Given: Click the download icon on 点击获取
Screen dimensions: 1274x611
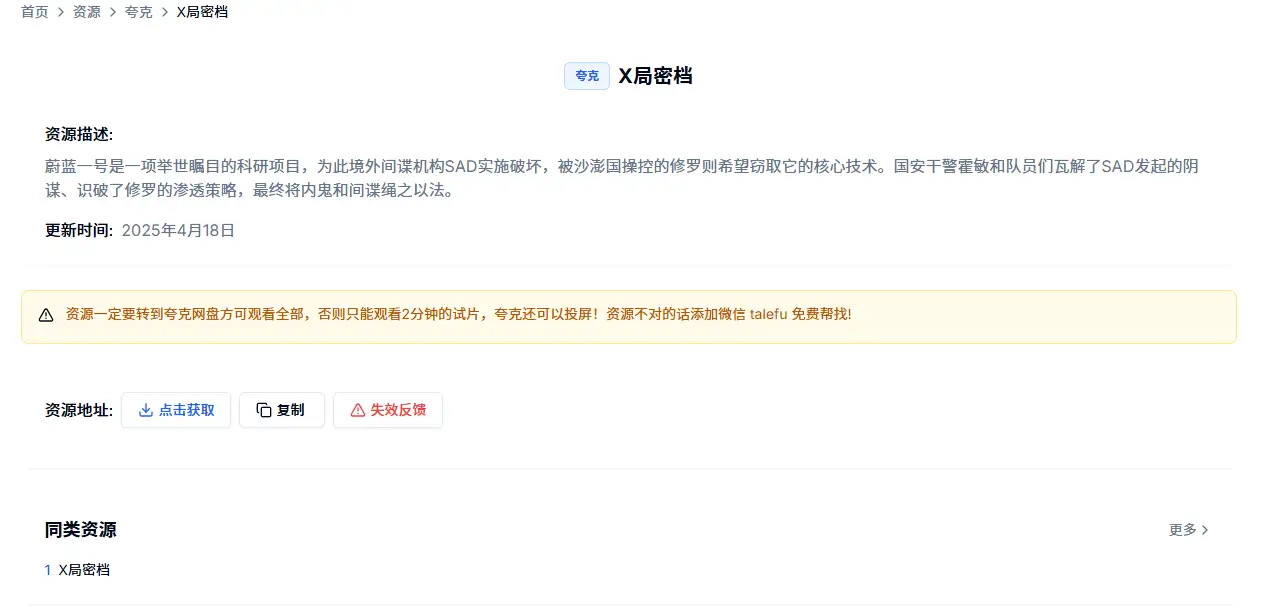Looking at the screenshot, I should coord(146,410).
